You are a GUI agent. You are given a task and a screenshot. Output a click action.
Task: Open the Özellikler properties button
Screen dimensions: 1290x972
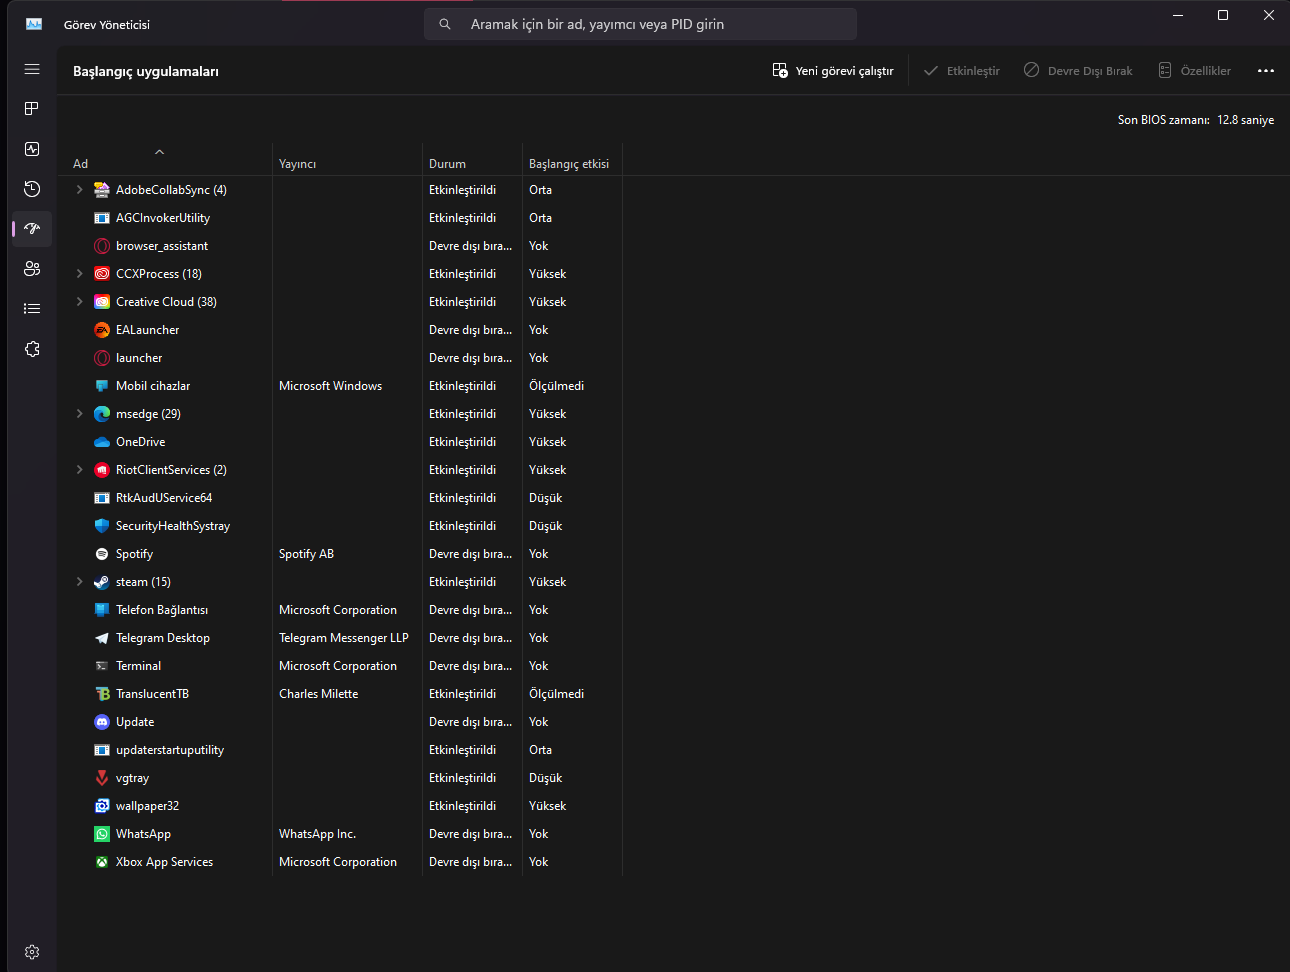[x=1195, y=71]
